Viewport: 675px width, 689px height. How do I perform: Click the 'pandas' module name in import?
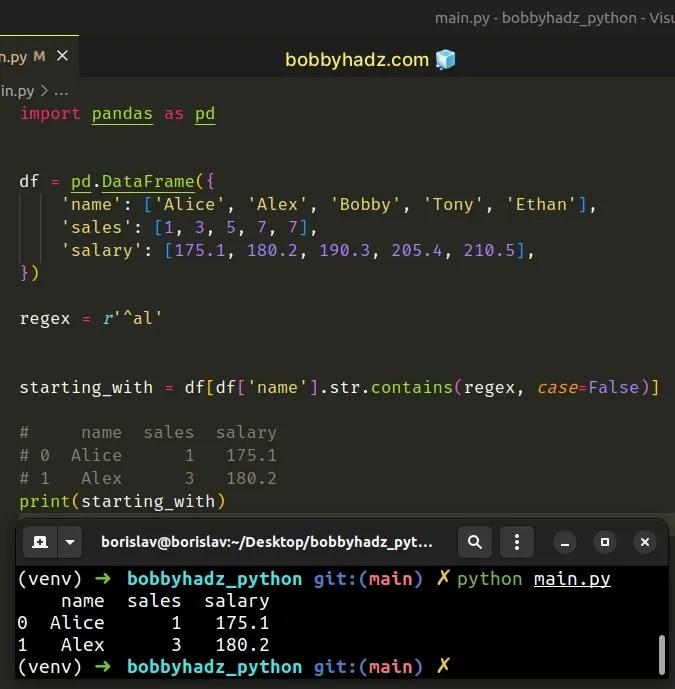(x=122, y=114)
